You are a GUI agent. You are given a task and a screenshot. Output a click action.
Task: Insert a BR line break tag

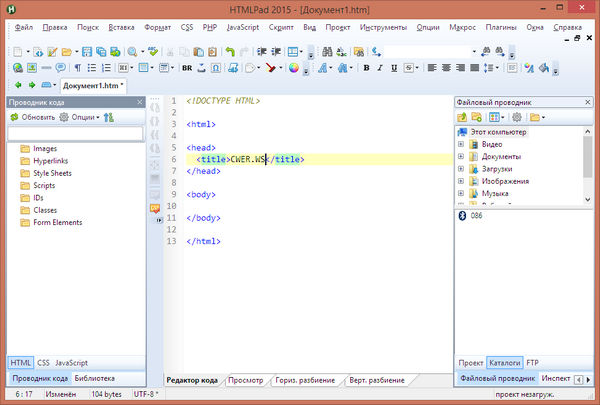[187, 69]
